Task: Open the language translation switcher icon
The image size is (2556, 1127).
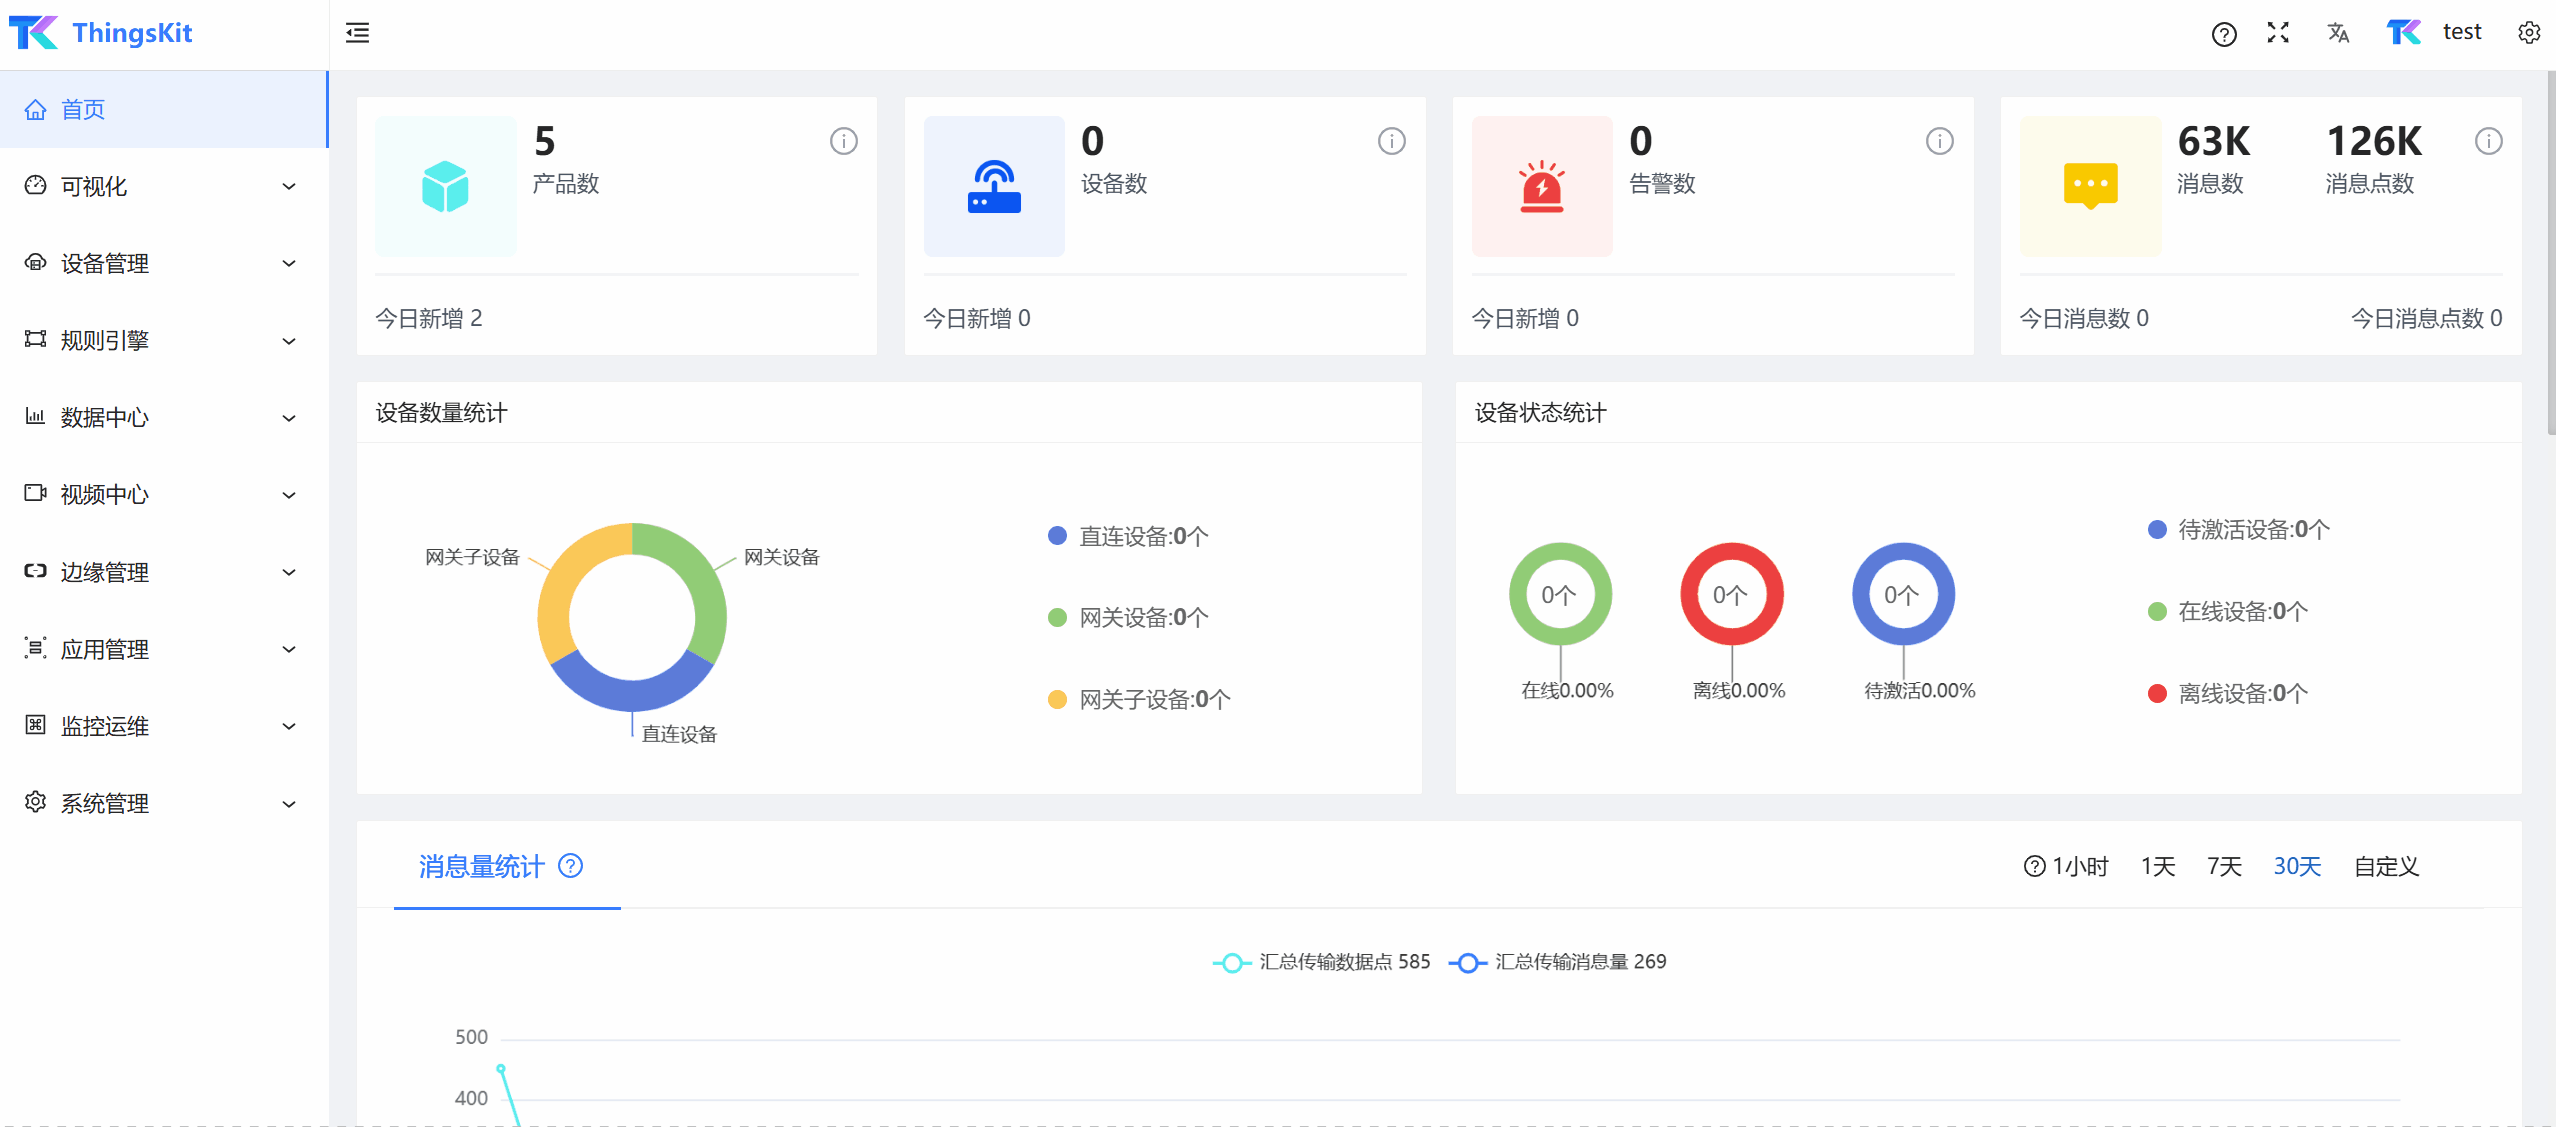Action: coord(2337,33)
